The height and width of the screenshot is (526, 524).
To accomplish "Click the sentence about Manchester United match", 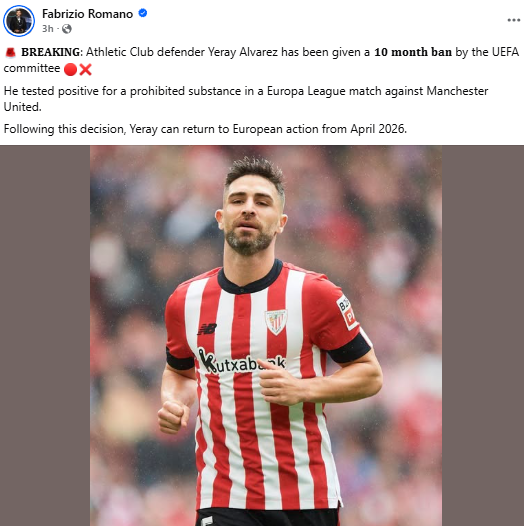I will (246, 99).
